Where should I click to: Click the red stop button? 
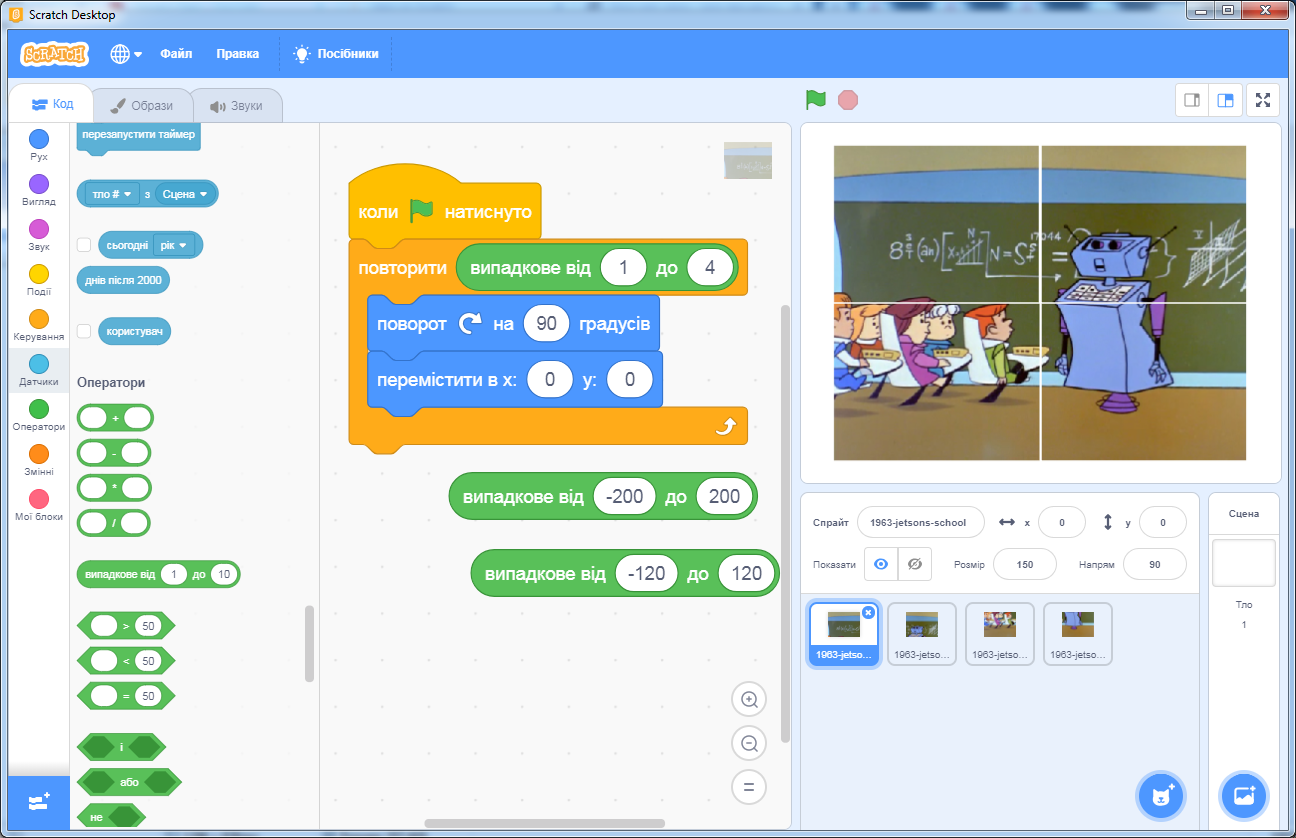848,99
